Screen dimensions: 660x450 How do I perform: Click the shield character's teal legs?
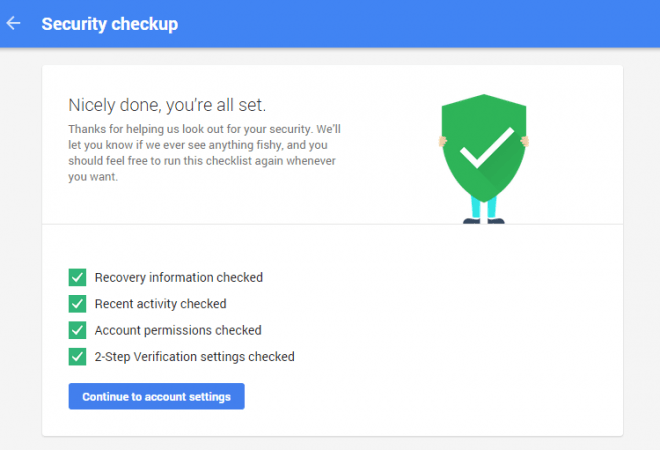point(485,208)
